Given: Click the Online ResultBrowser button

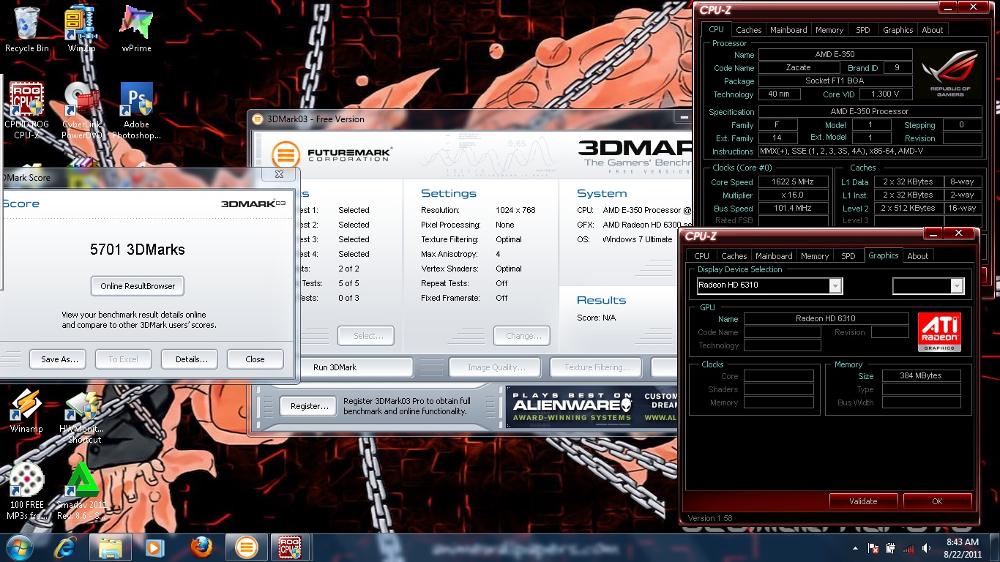Looking at the screenshot, I should pyautogui.click(x=137, y=286).
